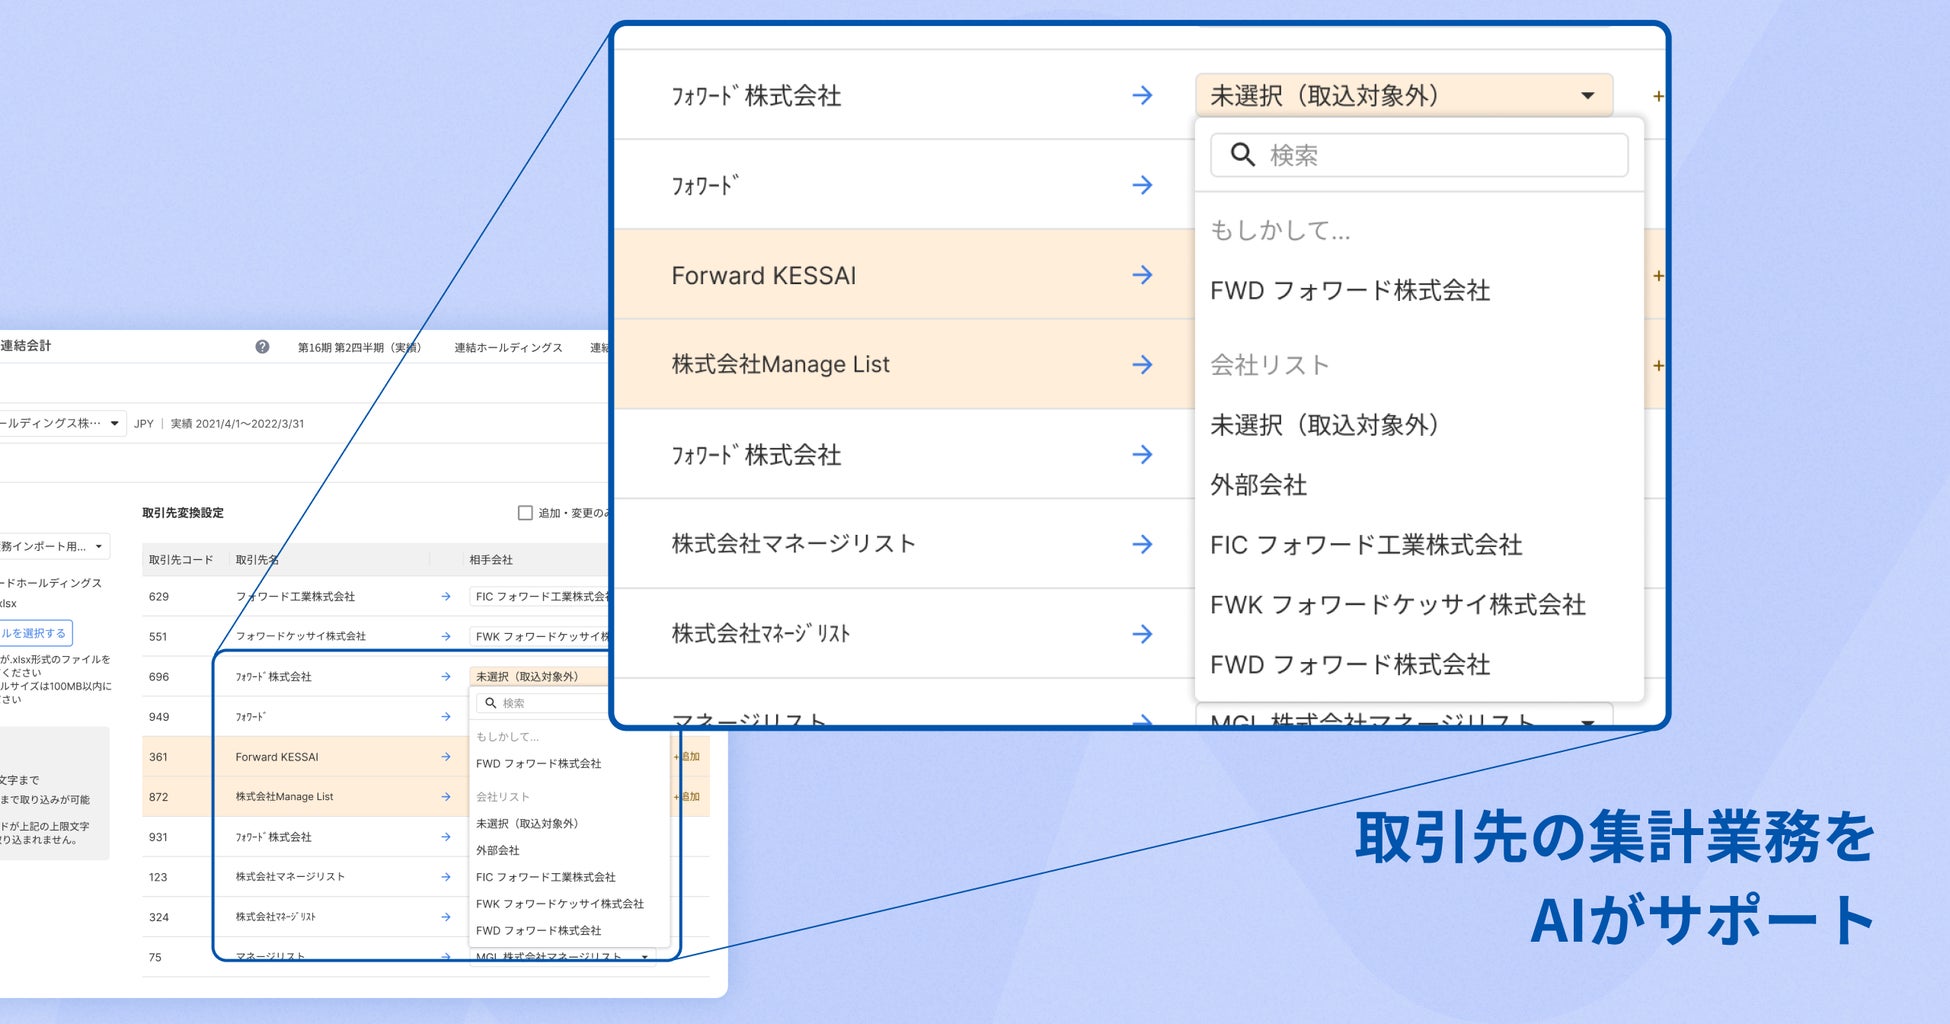Click the 取引先名 column header
Viewport: 1950px width, 1024px height.
click(x=257, y=560)
